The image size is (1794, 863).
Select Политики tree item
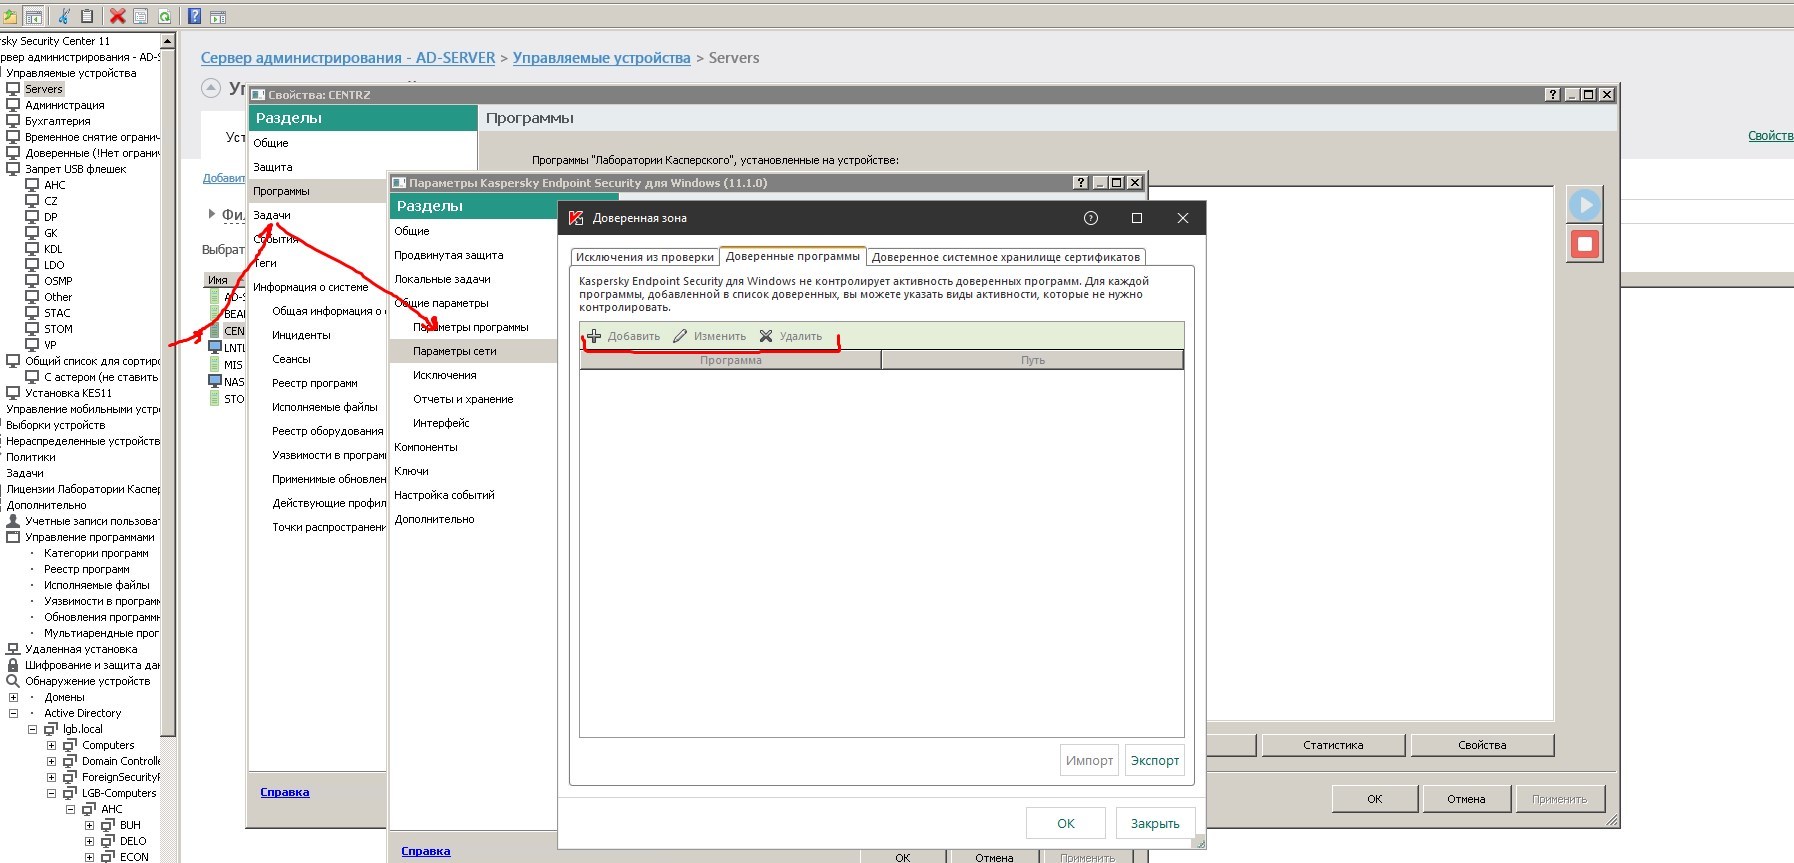click(31, 457)
